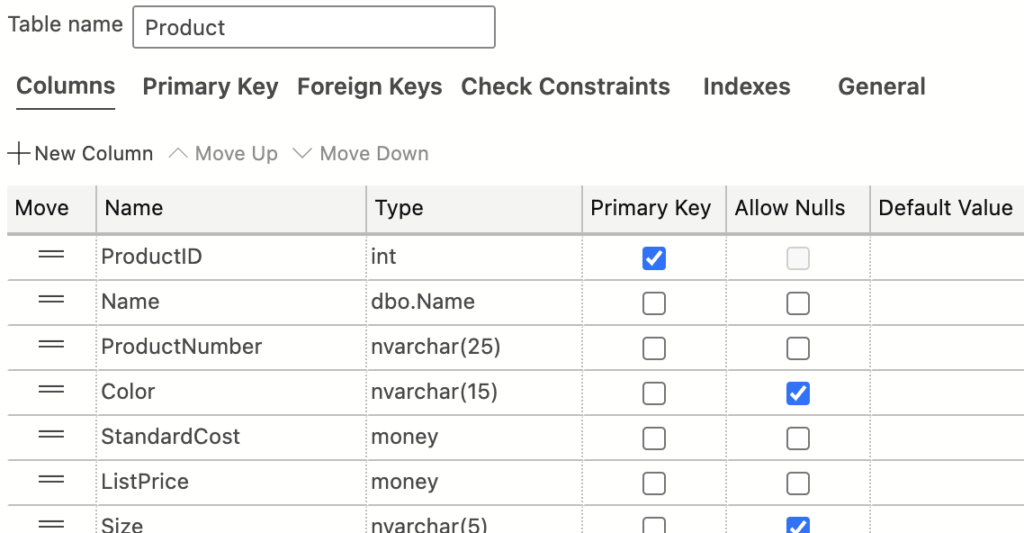Image resolution: width=1024 pixels, height=533 pixels.
Task: Disable Allow Nulls for Color column
Action: coord(798,393)
